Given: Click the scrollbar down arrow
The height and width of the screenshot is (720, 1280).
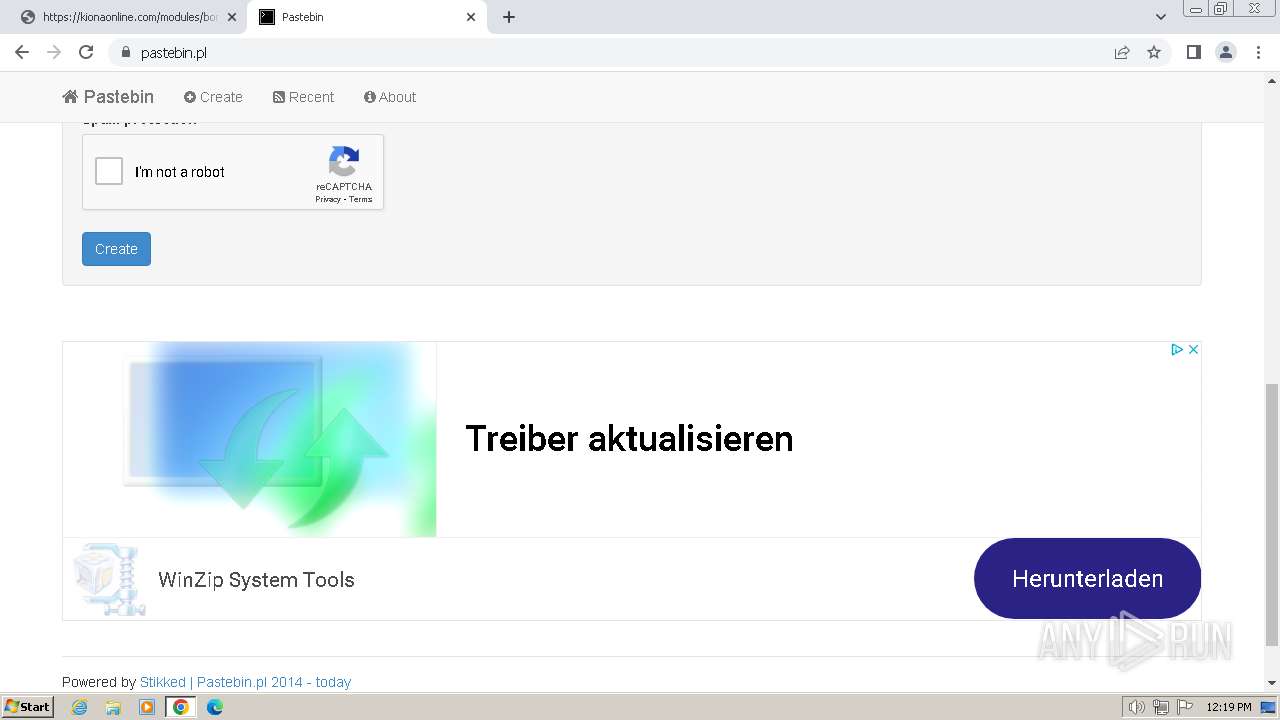Looking at the screenshot, I should pos(1272,683).
